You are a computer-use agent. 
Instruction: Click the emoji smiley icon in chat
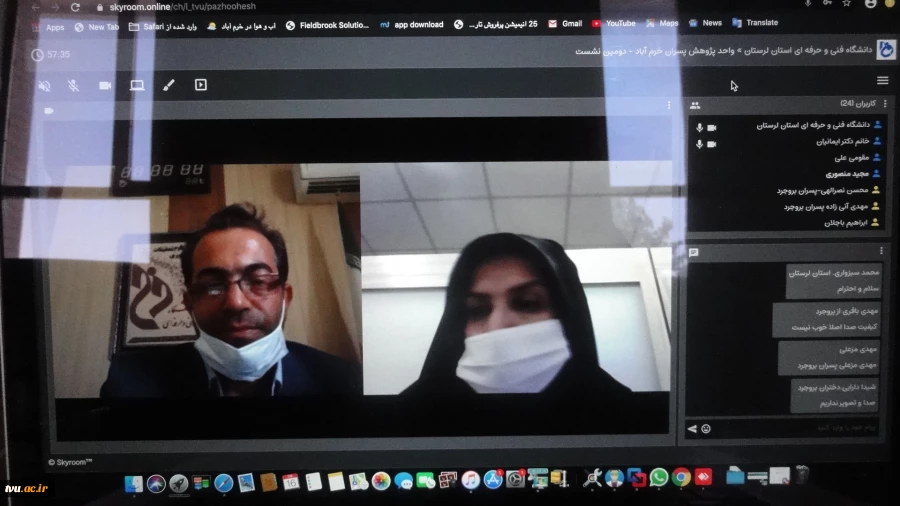[706, 429]
